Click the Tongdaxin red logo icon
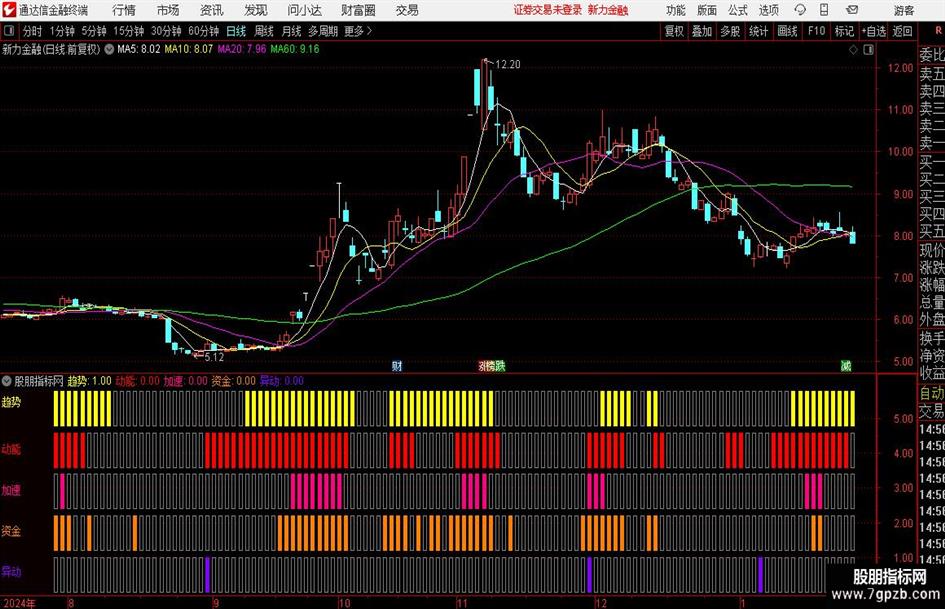This screenshot has height=609, width=945. (9, 10)
